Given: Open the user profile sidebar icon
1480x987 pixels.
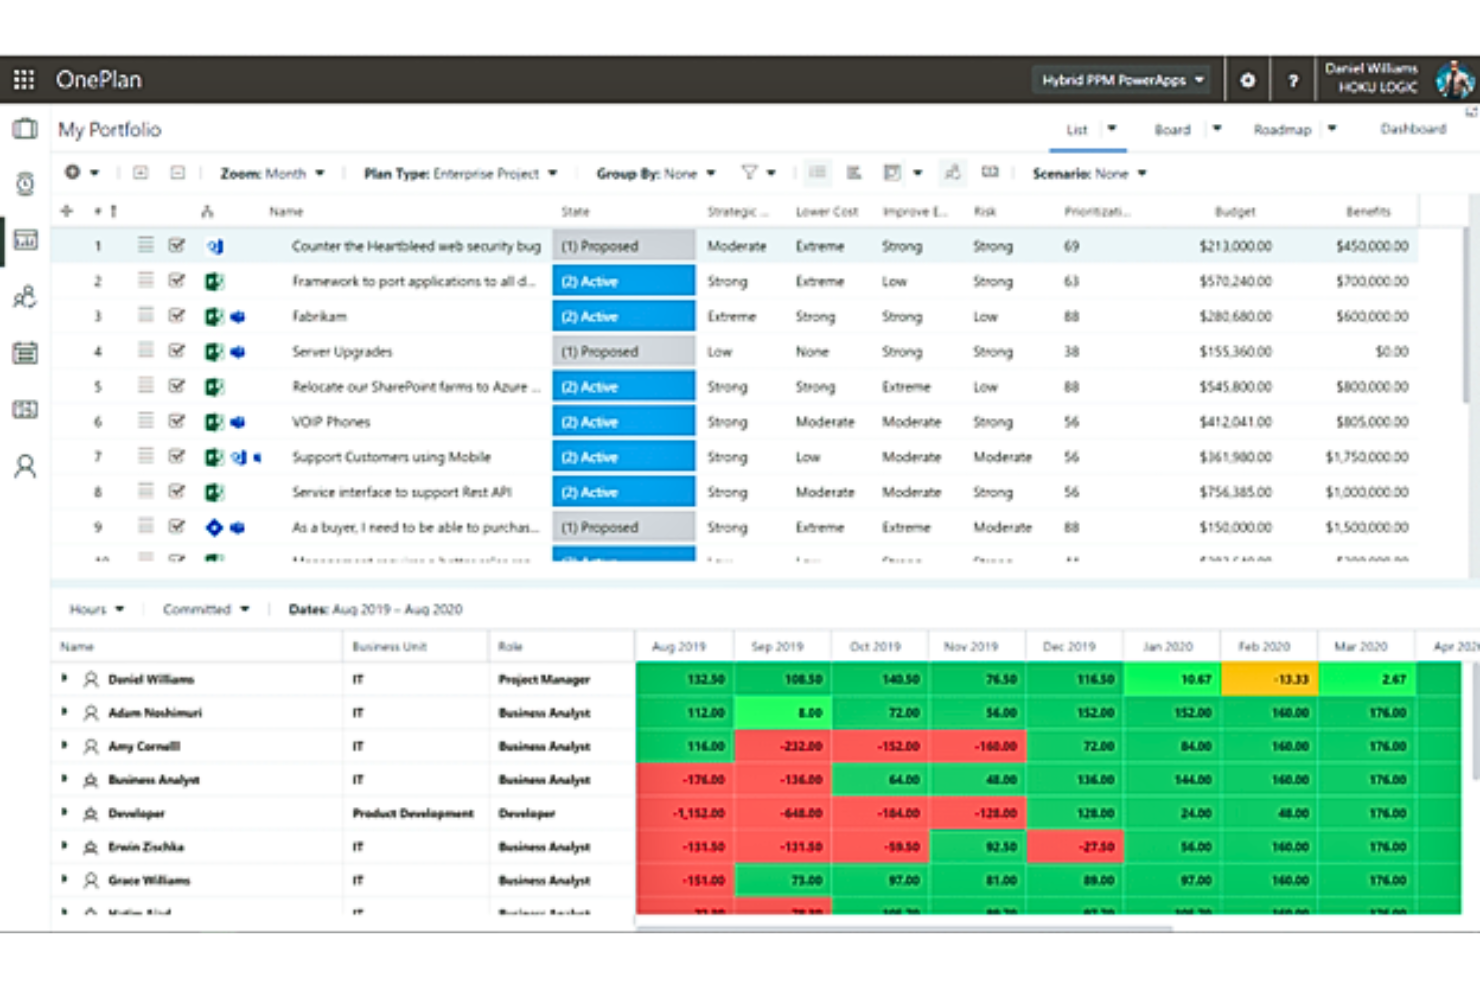Looking at the screenshot, I should (25, 466).
